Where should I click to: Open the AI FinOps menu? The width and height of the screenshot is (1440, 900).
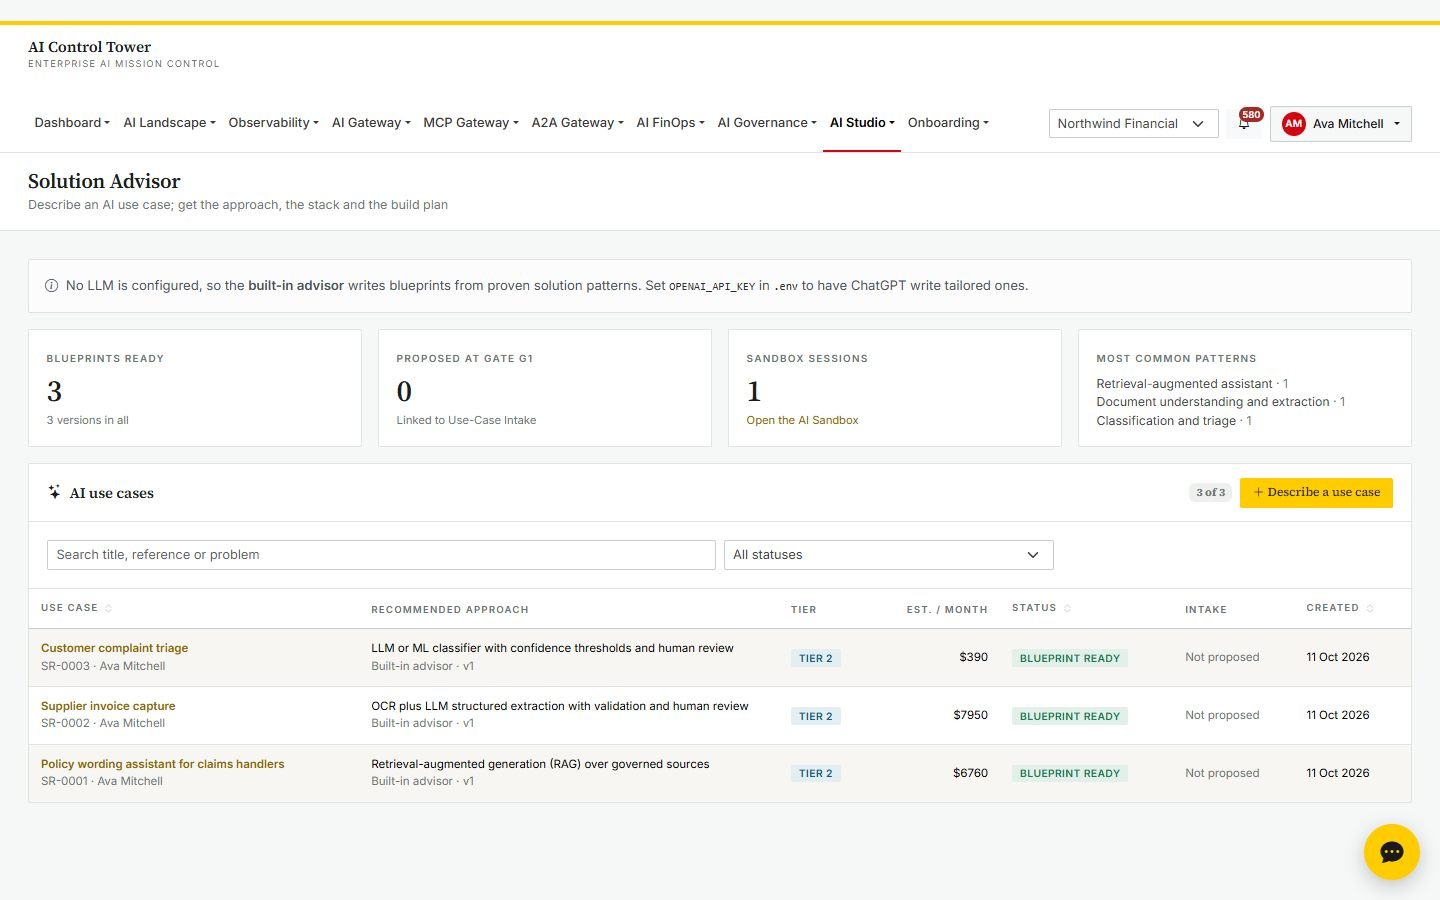coord(670,123)
